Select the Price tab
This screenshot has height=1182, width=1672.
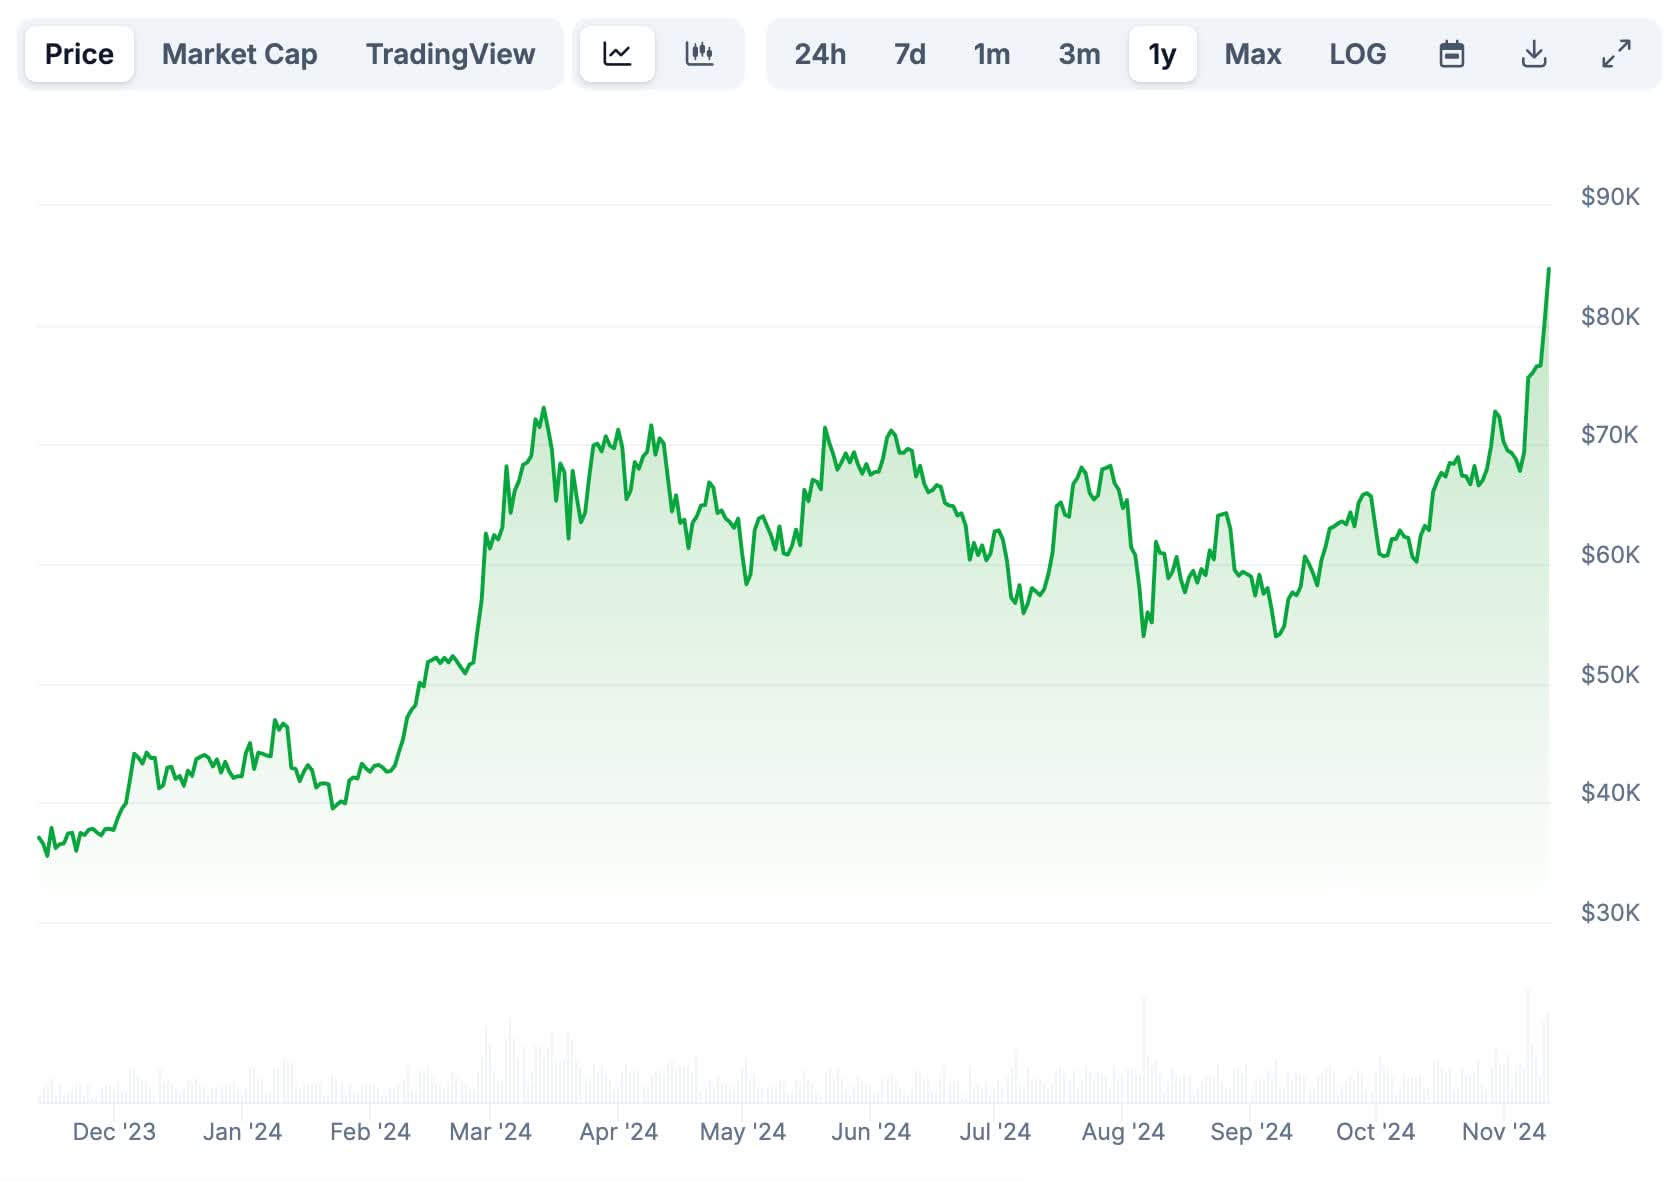pyautogui.click(x=79, y=54)
